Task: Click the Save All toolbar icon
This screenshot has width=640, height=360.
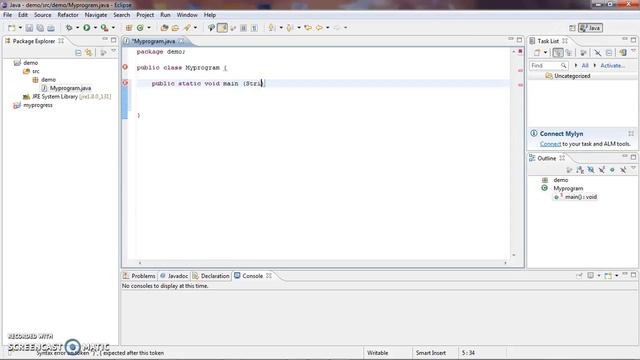Action: (x=40, y=28)
